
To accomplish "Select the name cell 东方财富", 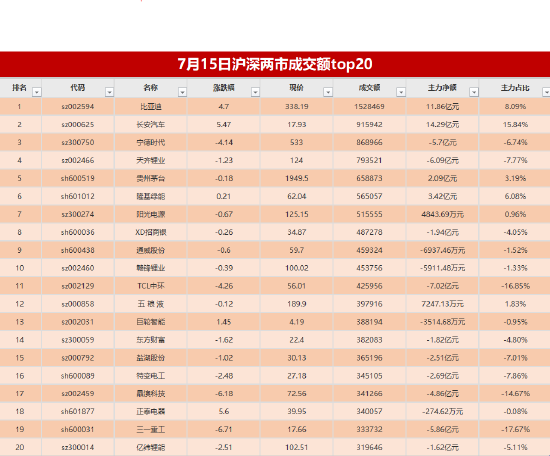I will [x=151, y=340].
